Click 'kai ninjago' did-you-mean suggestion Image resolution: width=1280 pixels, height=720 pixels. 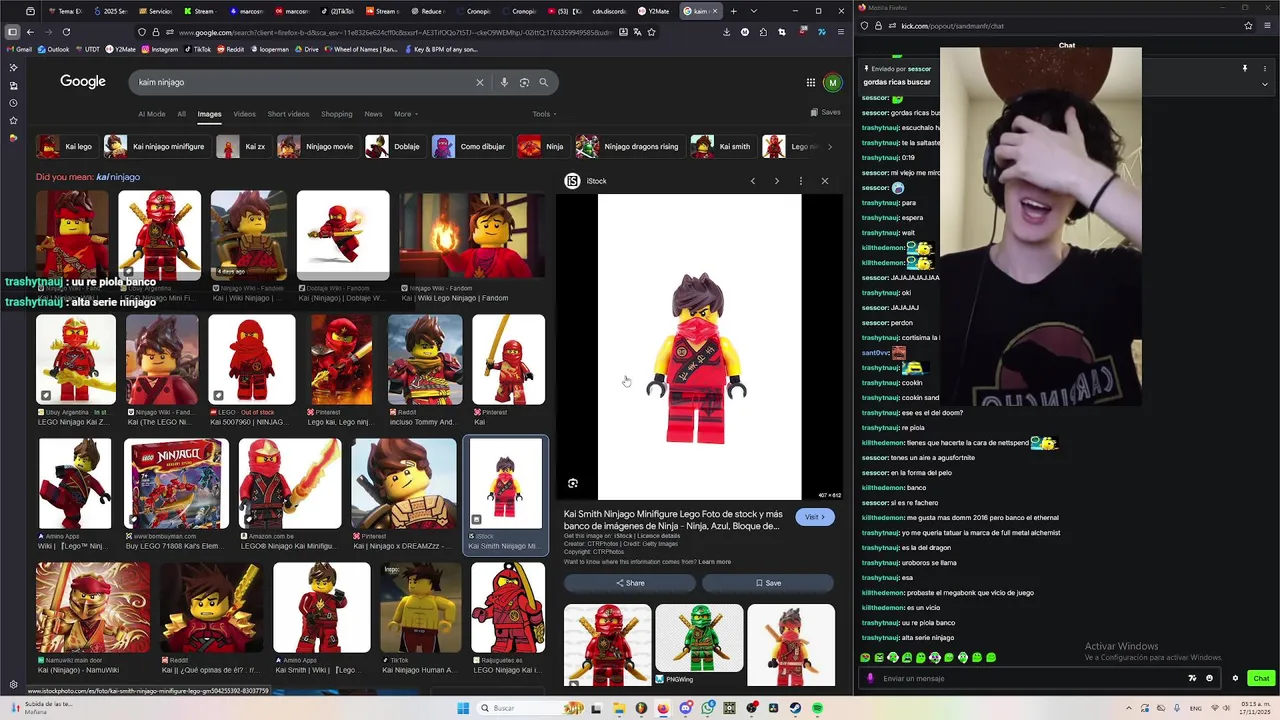tap(118, 177)
